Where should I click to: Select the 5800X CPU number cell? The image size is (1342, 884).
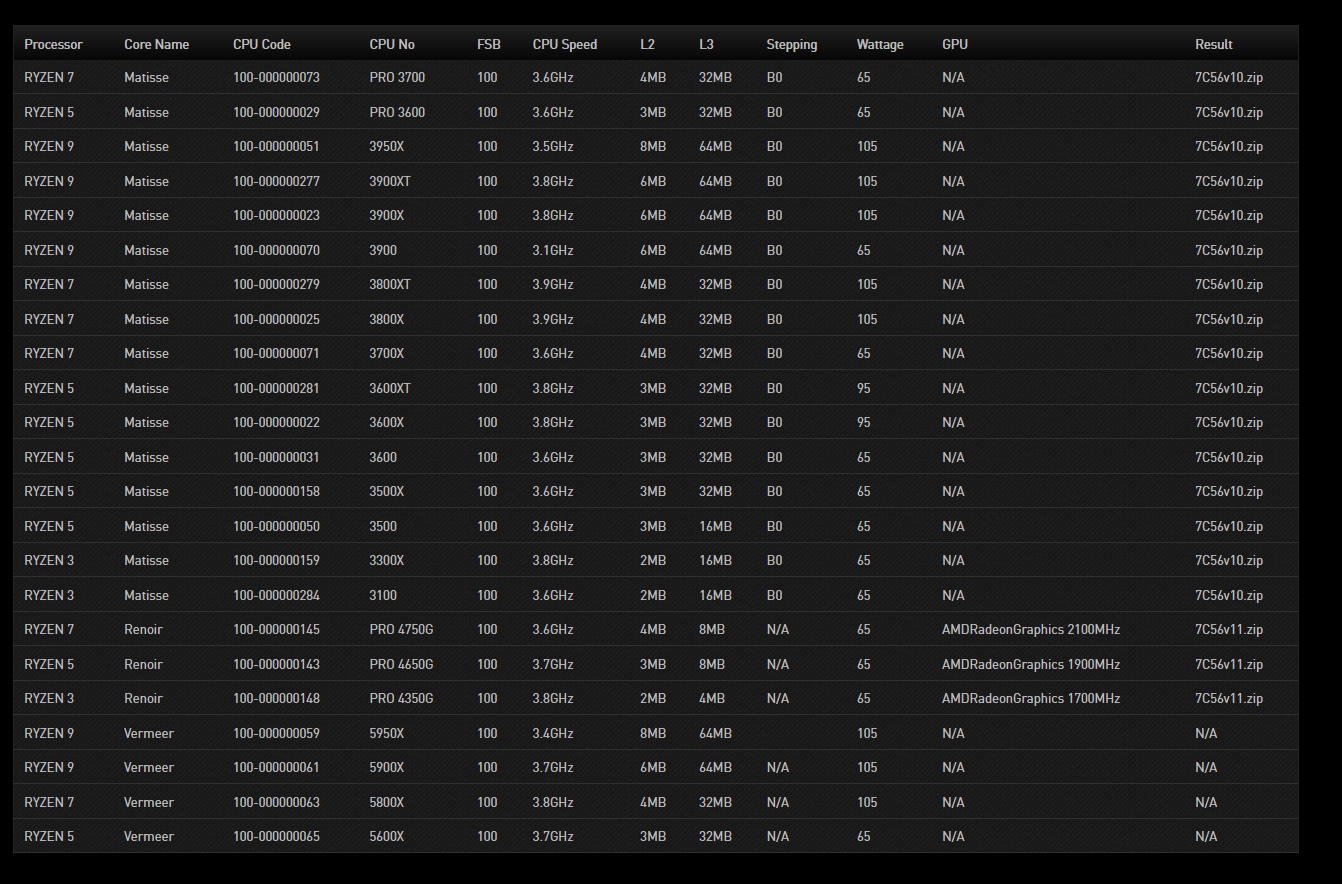click(x=387, y=802)
